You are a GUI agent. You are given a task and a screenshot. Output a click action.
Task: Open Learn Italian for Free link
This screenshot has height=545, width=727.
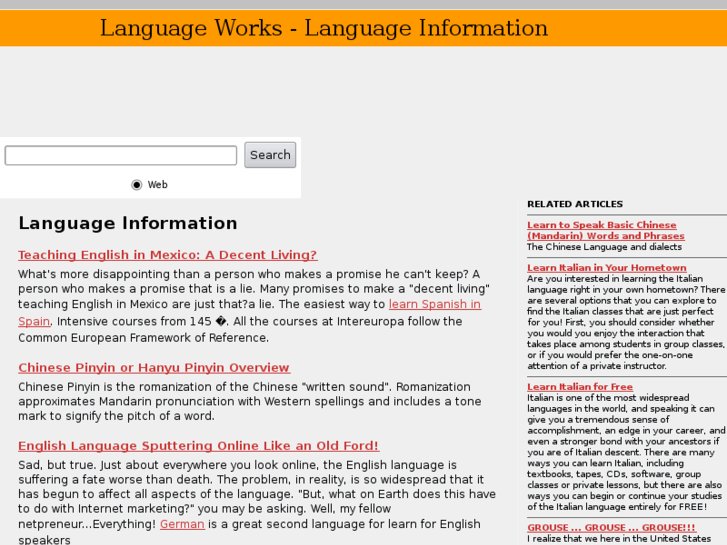pyautogui.click(x=580, y=386)
